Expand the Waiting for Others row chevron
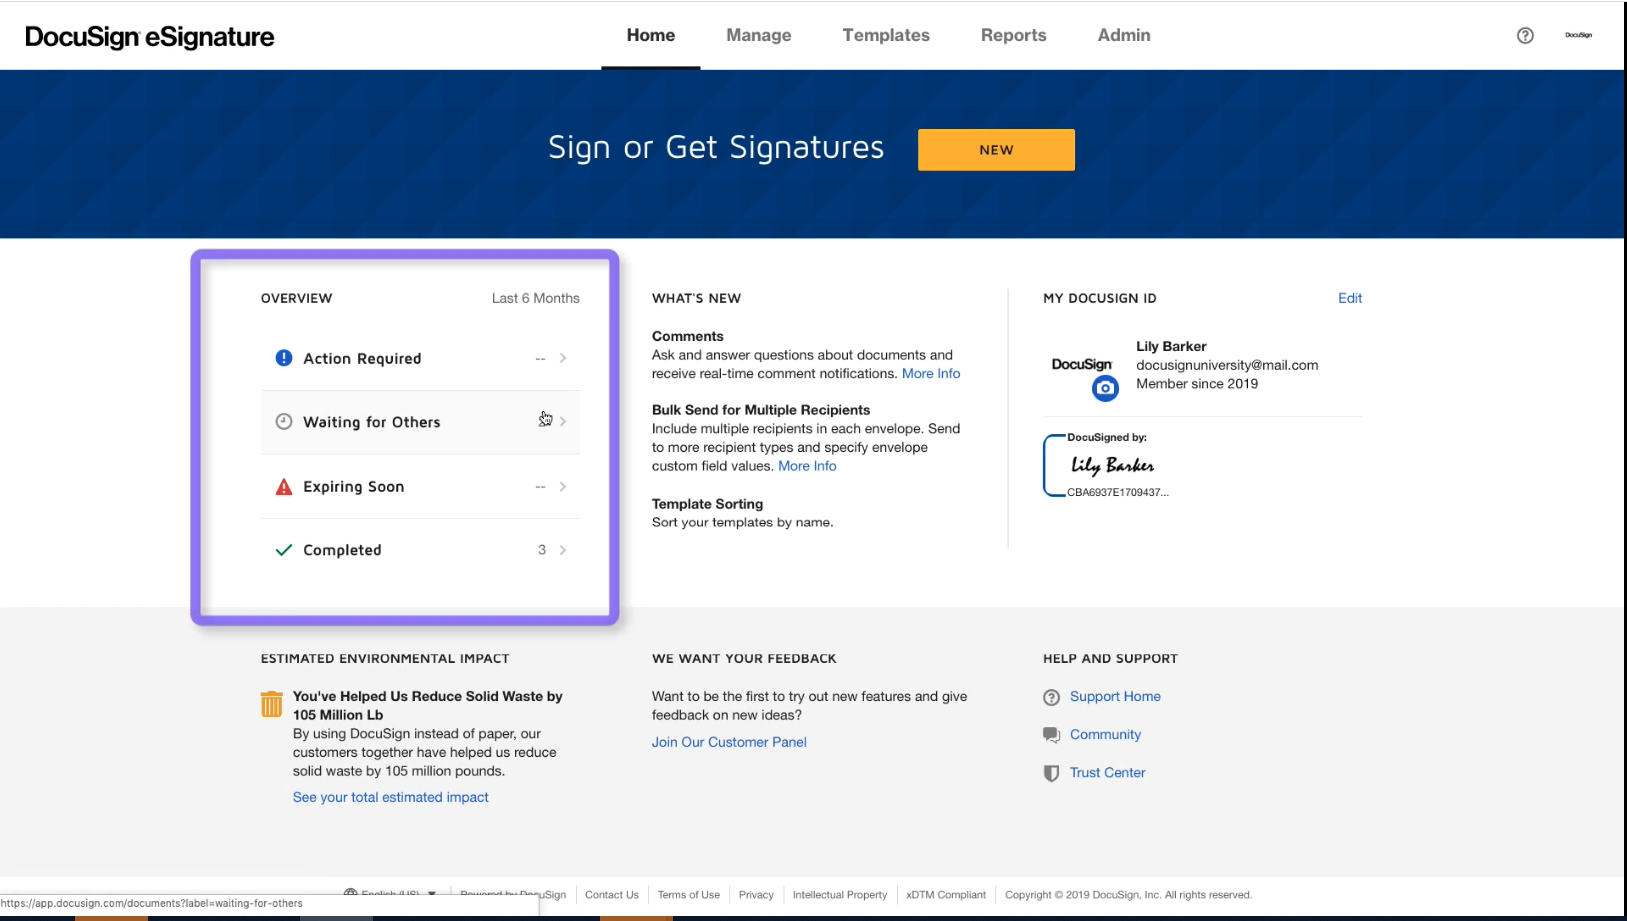 563,422
